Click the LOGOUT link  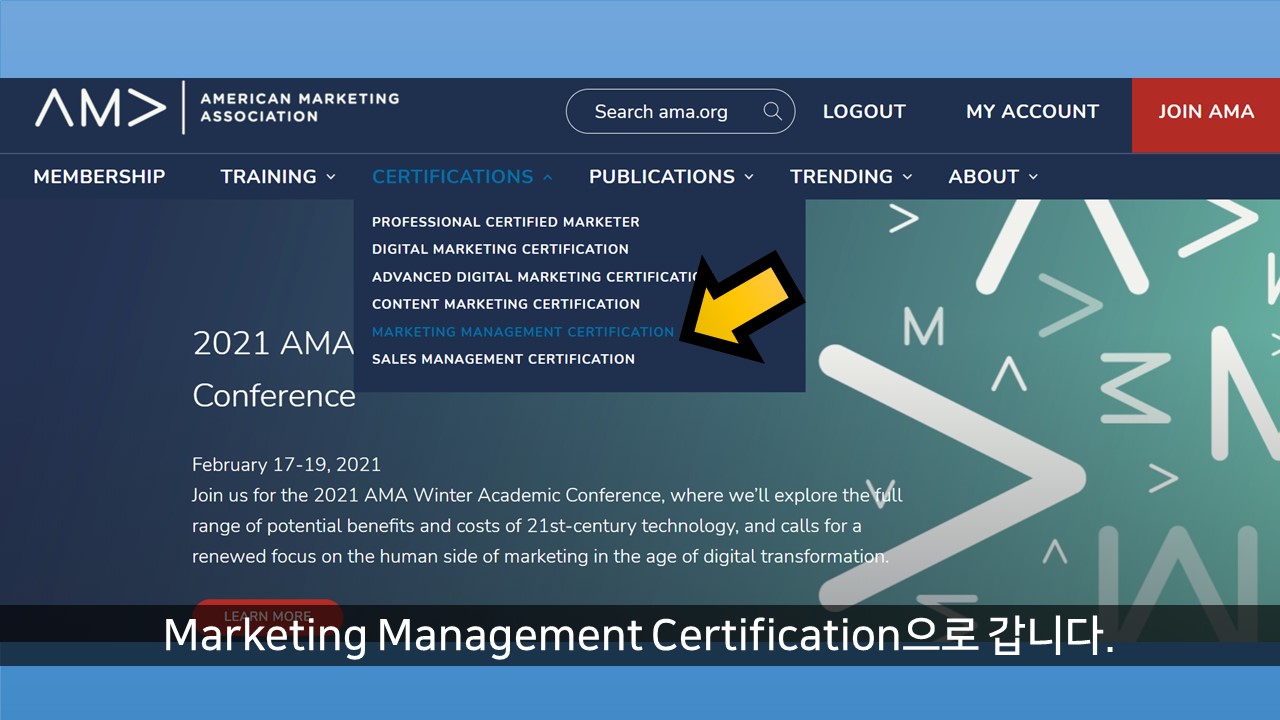[x=864, y=112]
